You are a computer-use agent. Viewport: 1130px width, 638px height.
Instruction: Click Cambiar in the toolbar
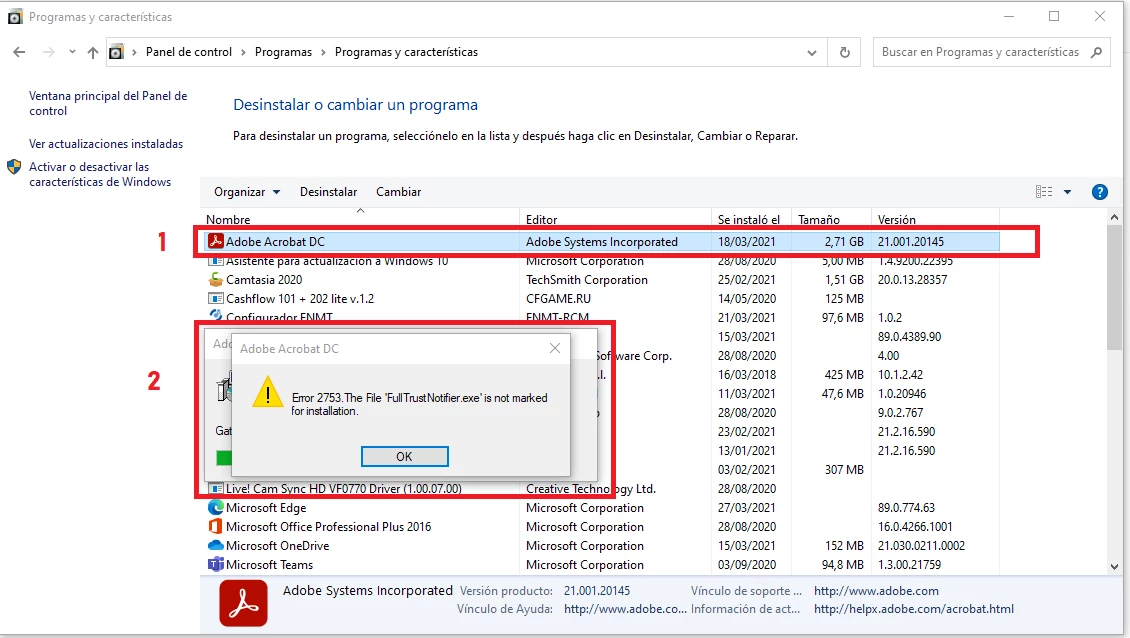tap(399, 192)
